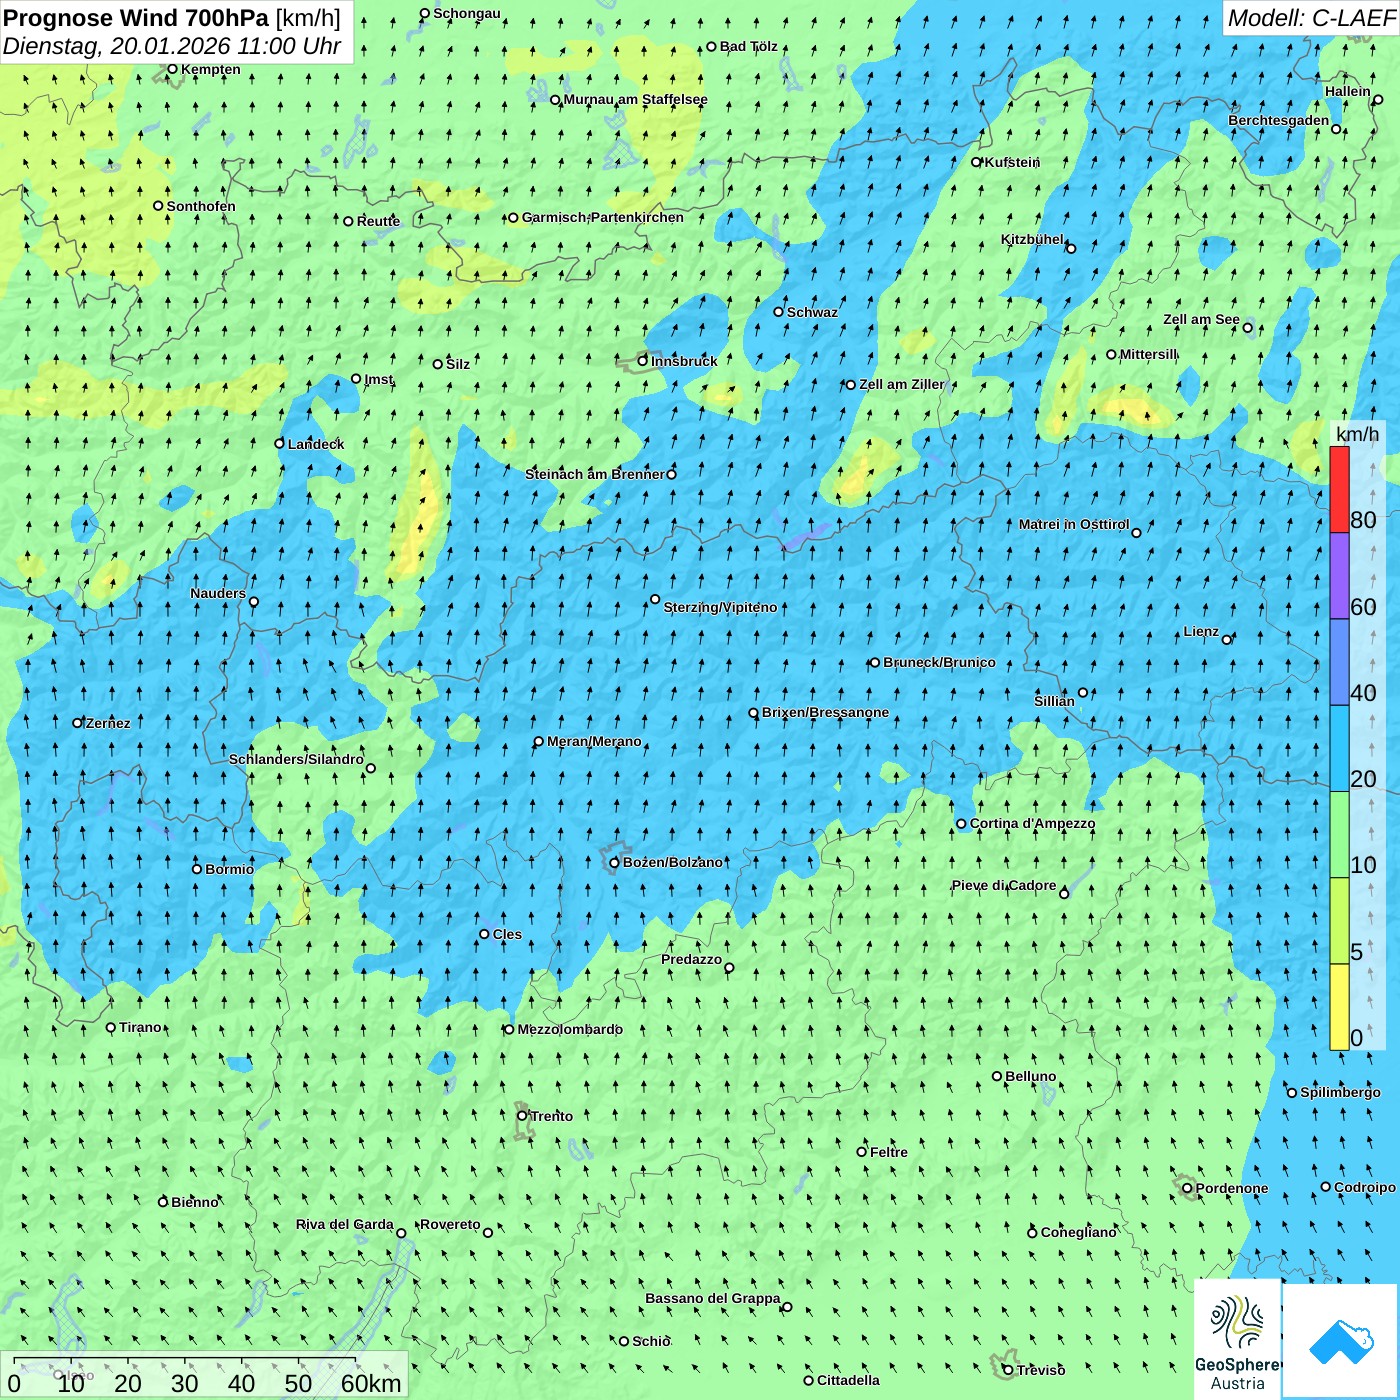The height and width of the screenshot is (1400, 1400).
Task: Click the Trento city marker
Action: 522,1116
